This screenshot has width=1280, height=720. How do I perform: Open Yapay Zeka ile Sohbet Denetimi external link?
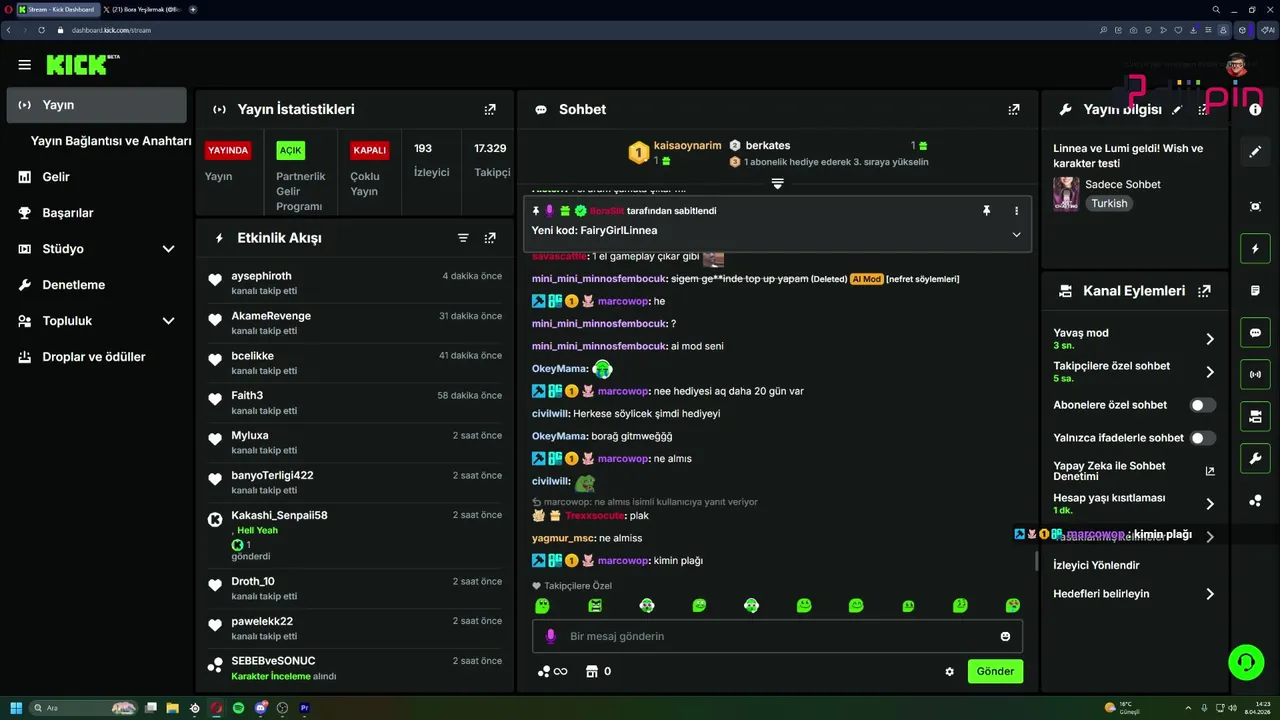click(x=1209, y=471)
